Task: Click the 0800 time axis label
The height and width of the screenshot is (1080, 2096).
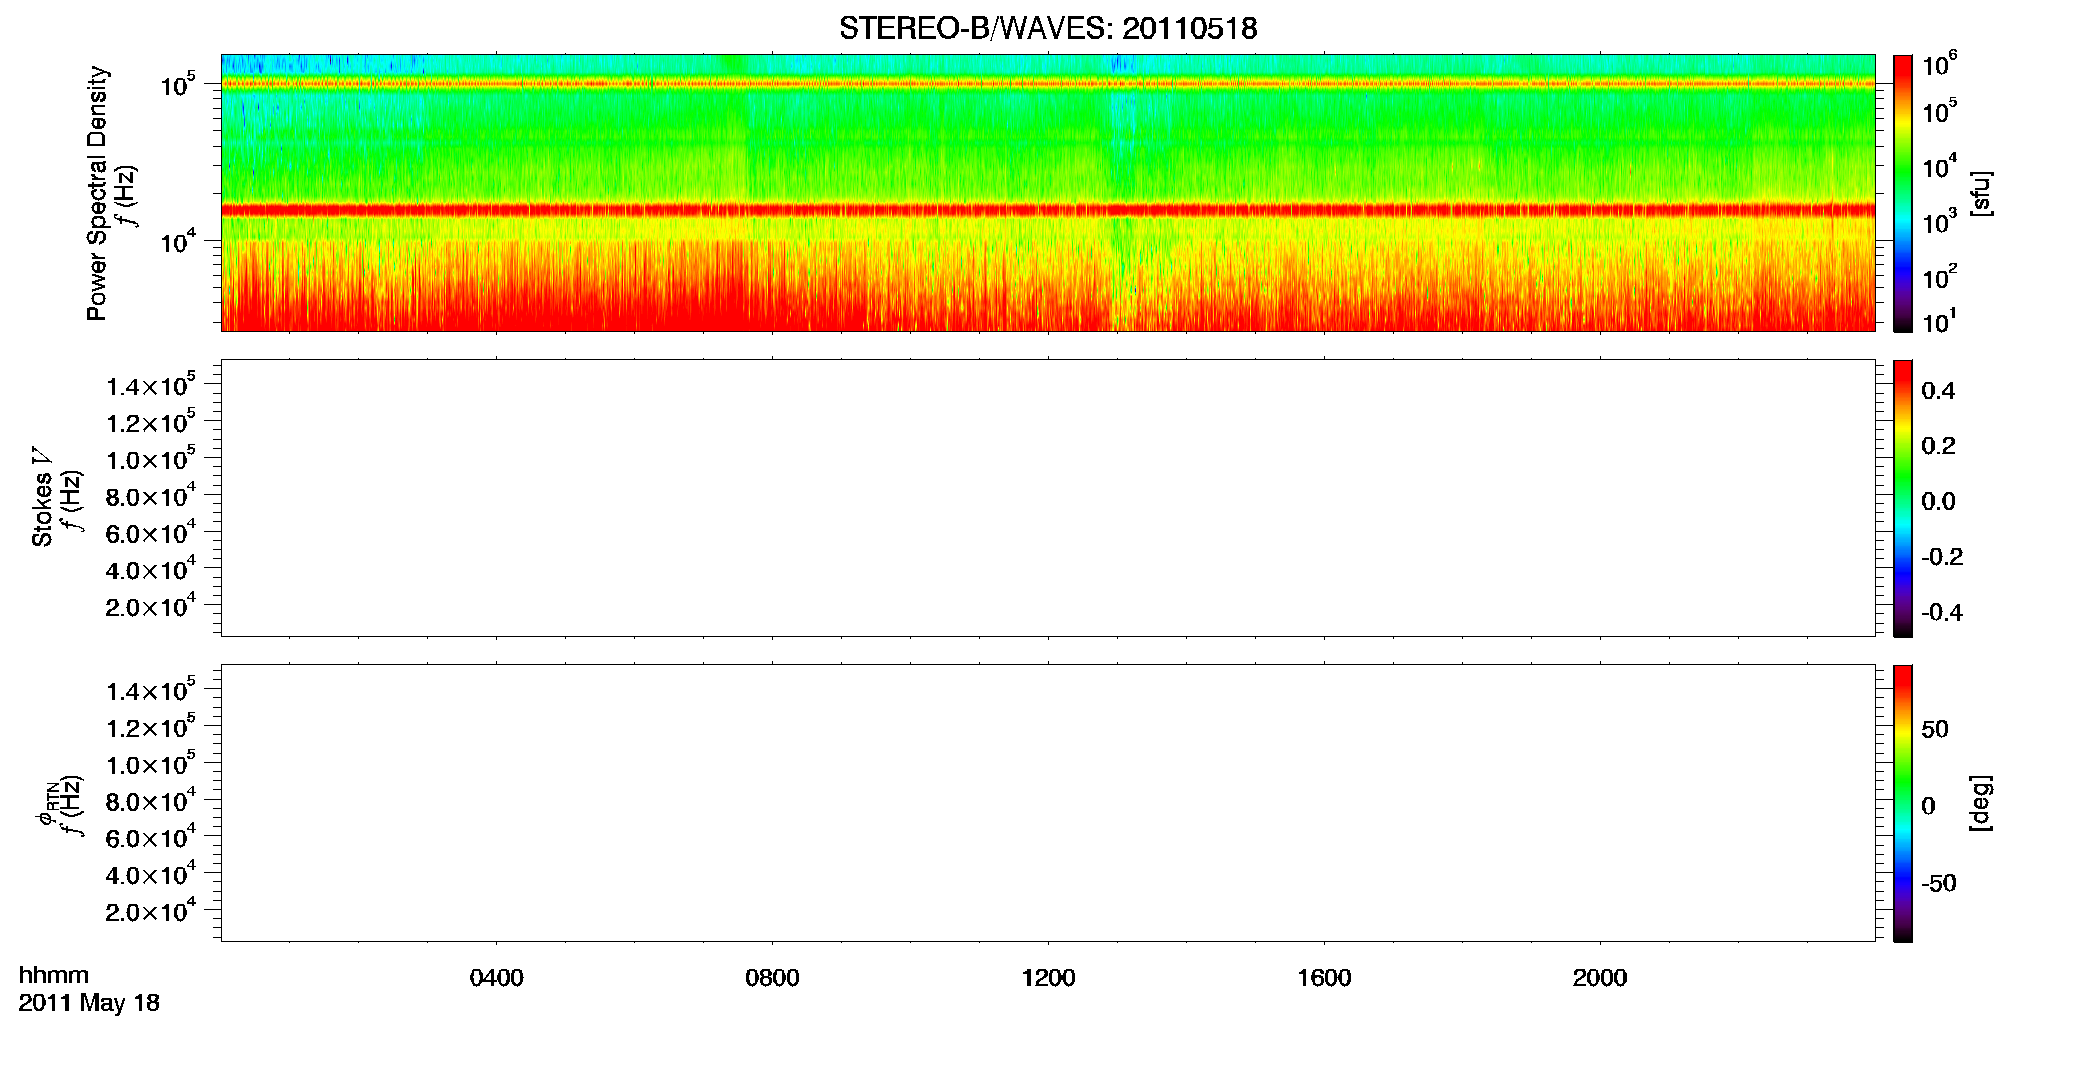Action: pyautogui.click(x=772, y=978)
